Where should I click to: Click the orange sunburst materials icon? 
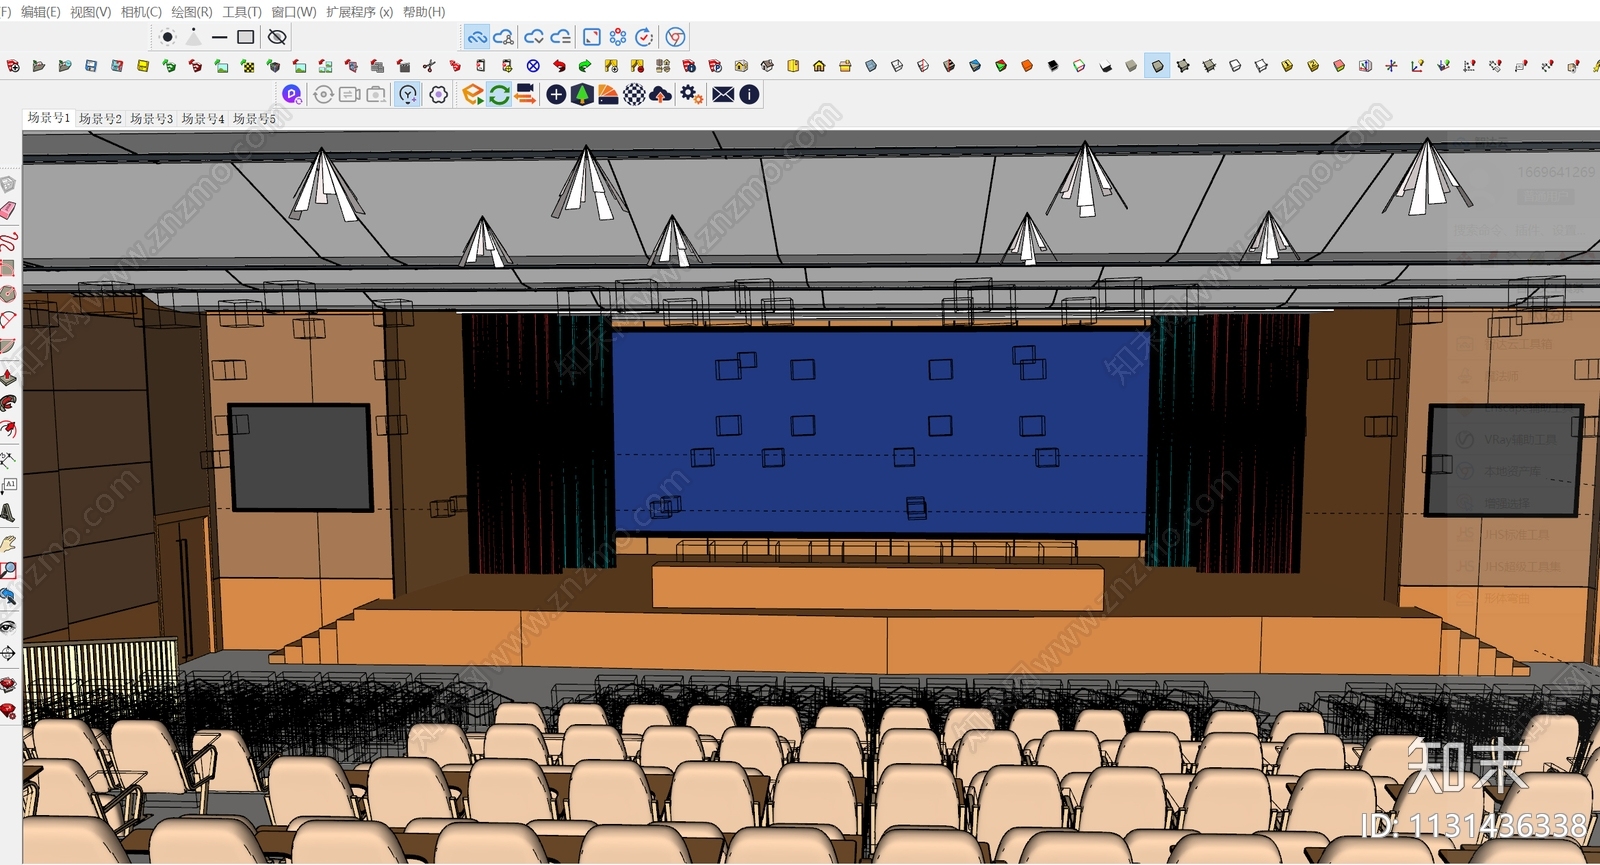pos(608,94)
